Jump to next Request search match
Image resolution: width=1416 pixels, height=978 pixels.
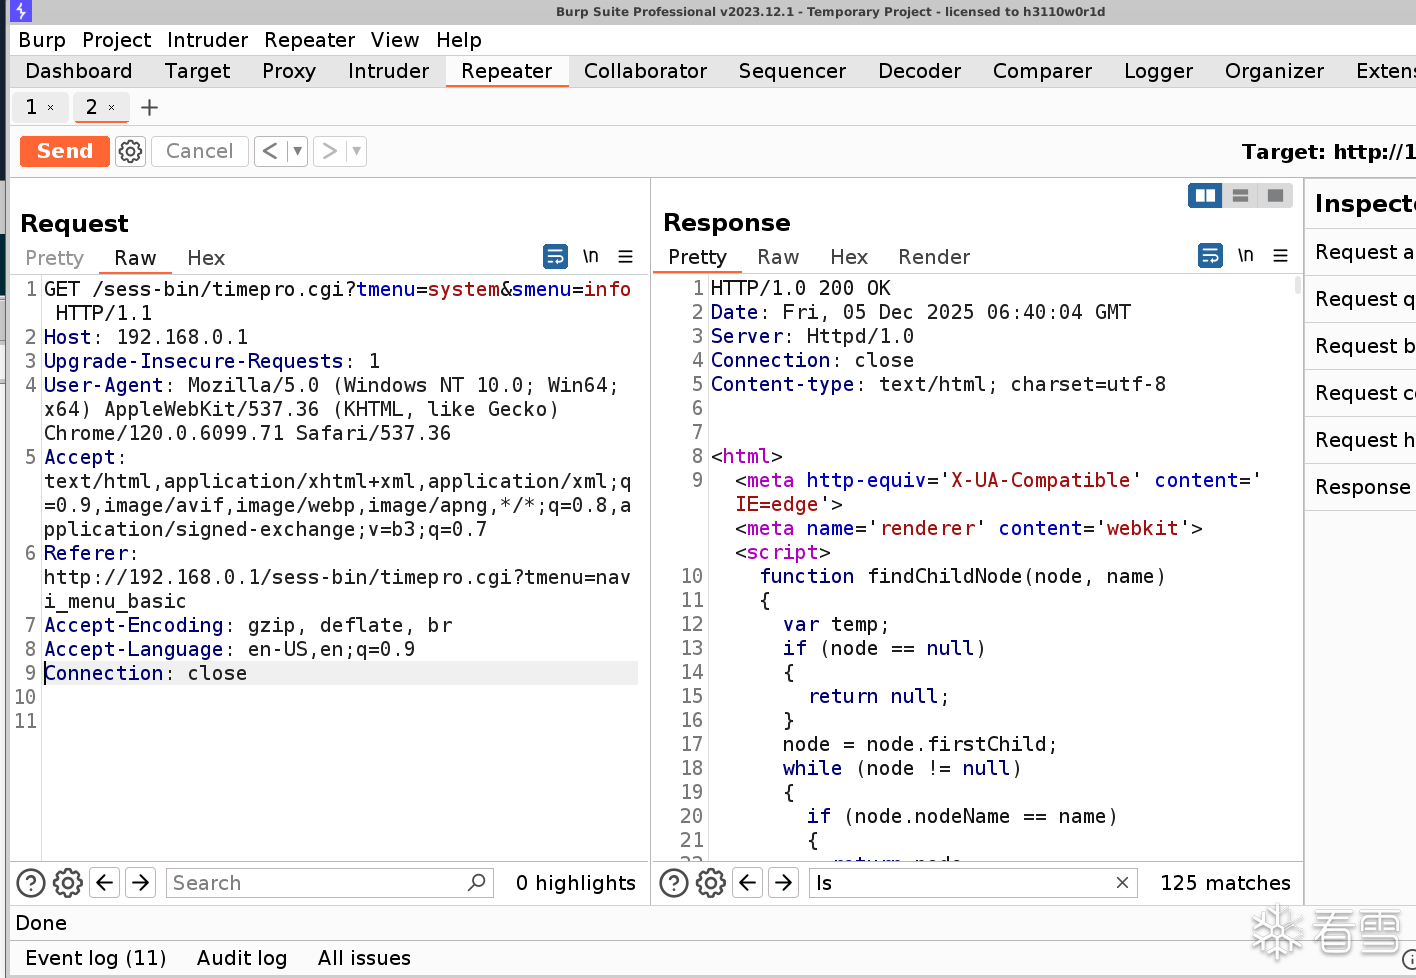pyautogui.click(x=141, y=883)
